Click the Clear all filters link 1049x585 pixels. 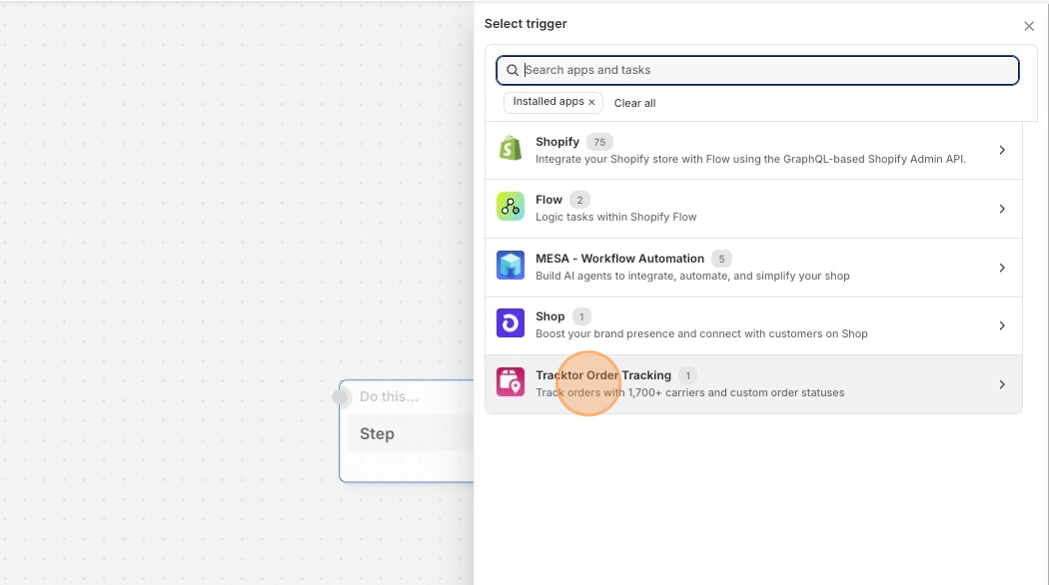coord(635,103)
